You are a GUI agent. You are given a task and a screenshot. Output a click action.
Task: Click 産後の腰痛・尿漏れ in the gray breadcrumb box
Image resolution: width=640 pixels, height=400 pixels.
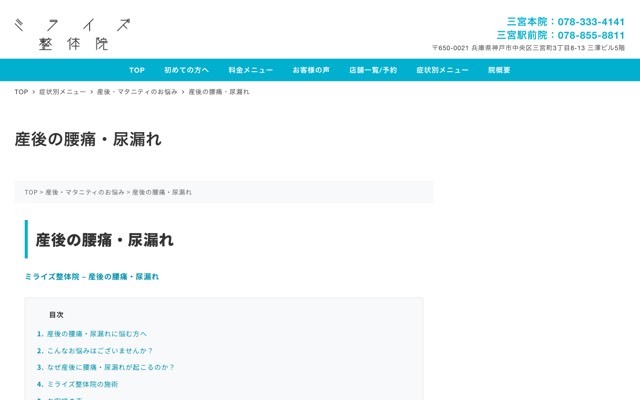(x=162, y=192)
